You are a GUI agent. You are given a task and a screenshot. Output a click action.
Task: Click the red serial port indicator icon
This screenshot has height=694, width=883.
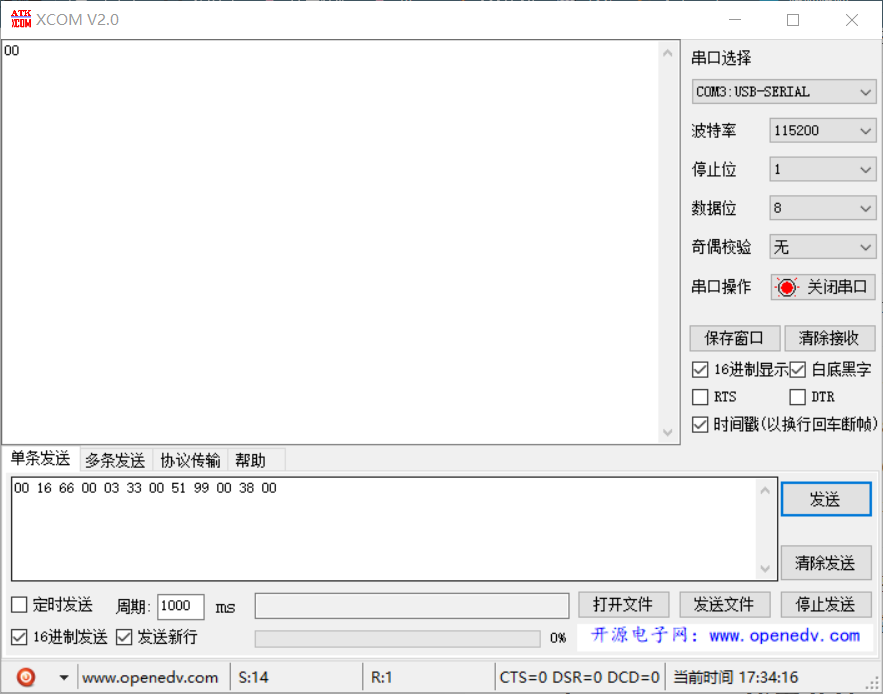tap(787, 288)
